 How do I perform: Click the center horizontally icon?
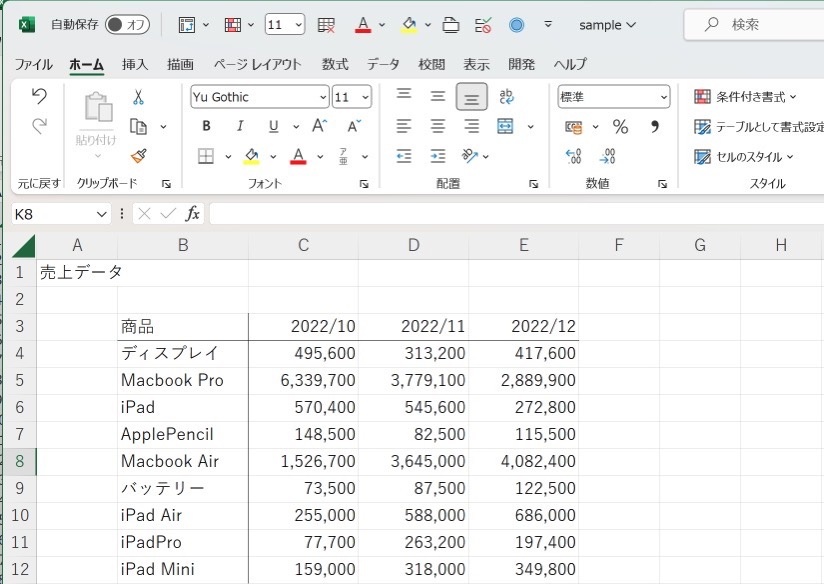[x=438, y=126]
